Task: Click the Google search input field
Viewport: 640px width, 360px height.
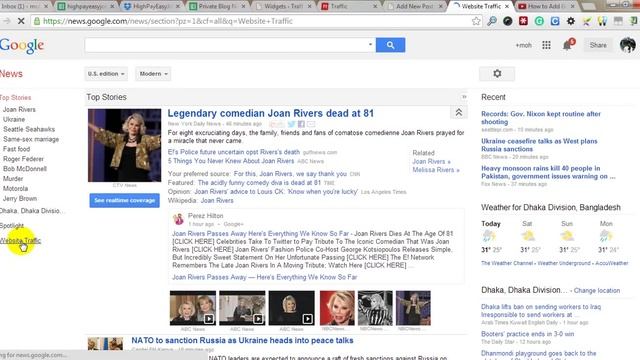Action: coord(226,45)
